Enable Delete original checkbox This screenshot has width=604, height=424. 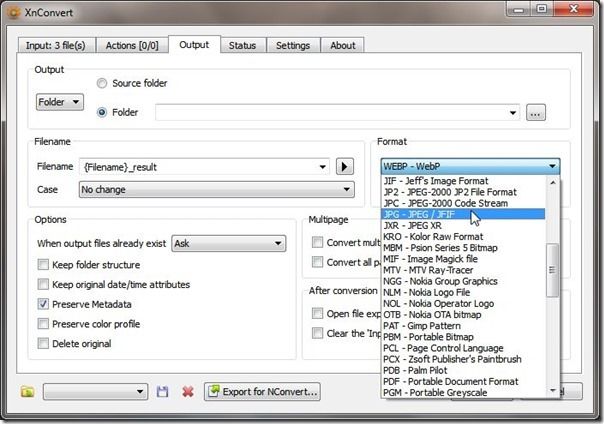tap(43, 343)
